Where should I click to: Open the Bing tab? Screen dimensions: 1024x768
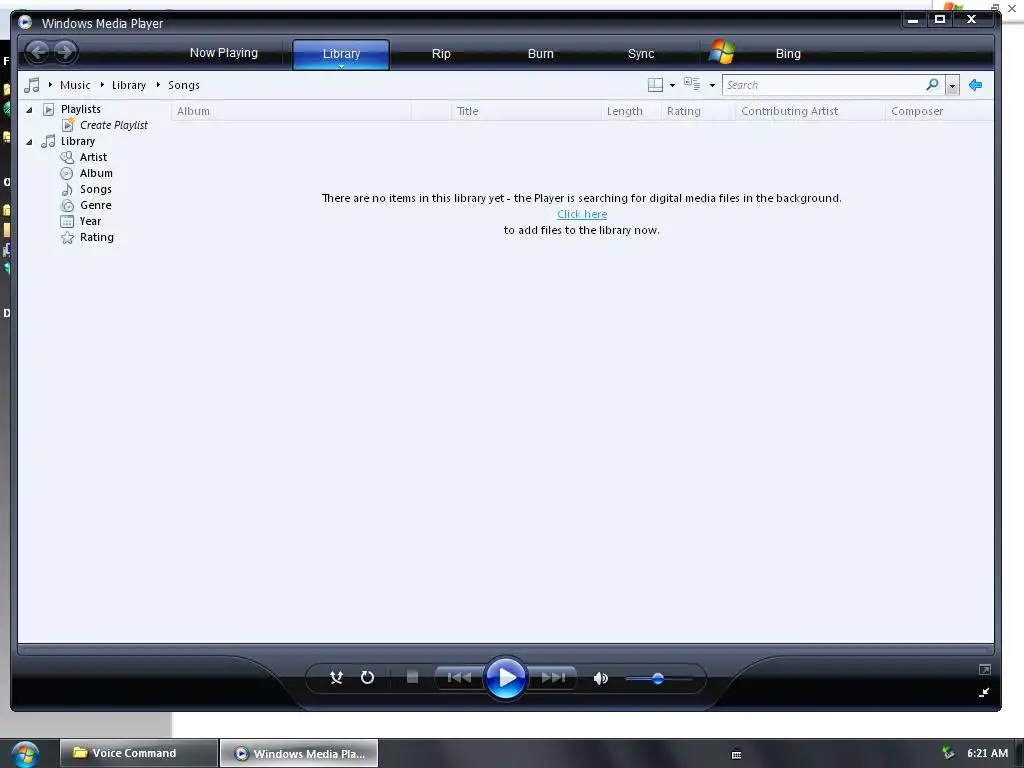point(788,54)
